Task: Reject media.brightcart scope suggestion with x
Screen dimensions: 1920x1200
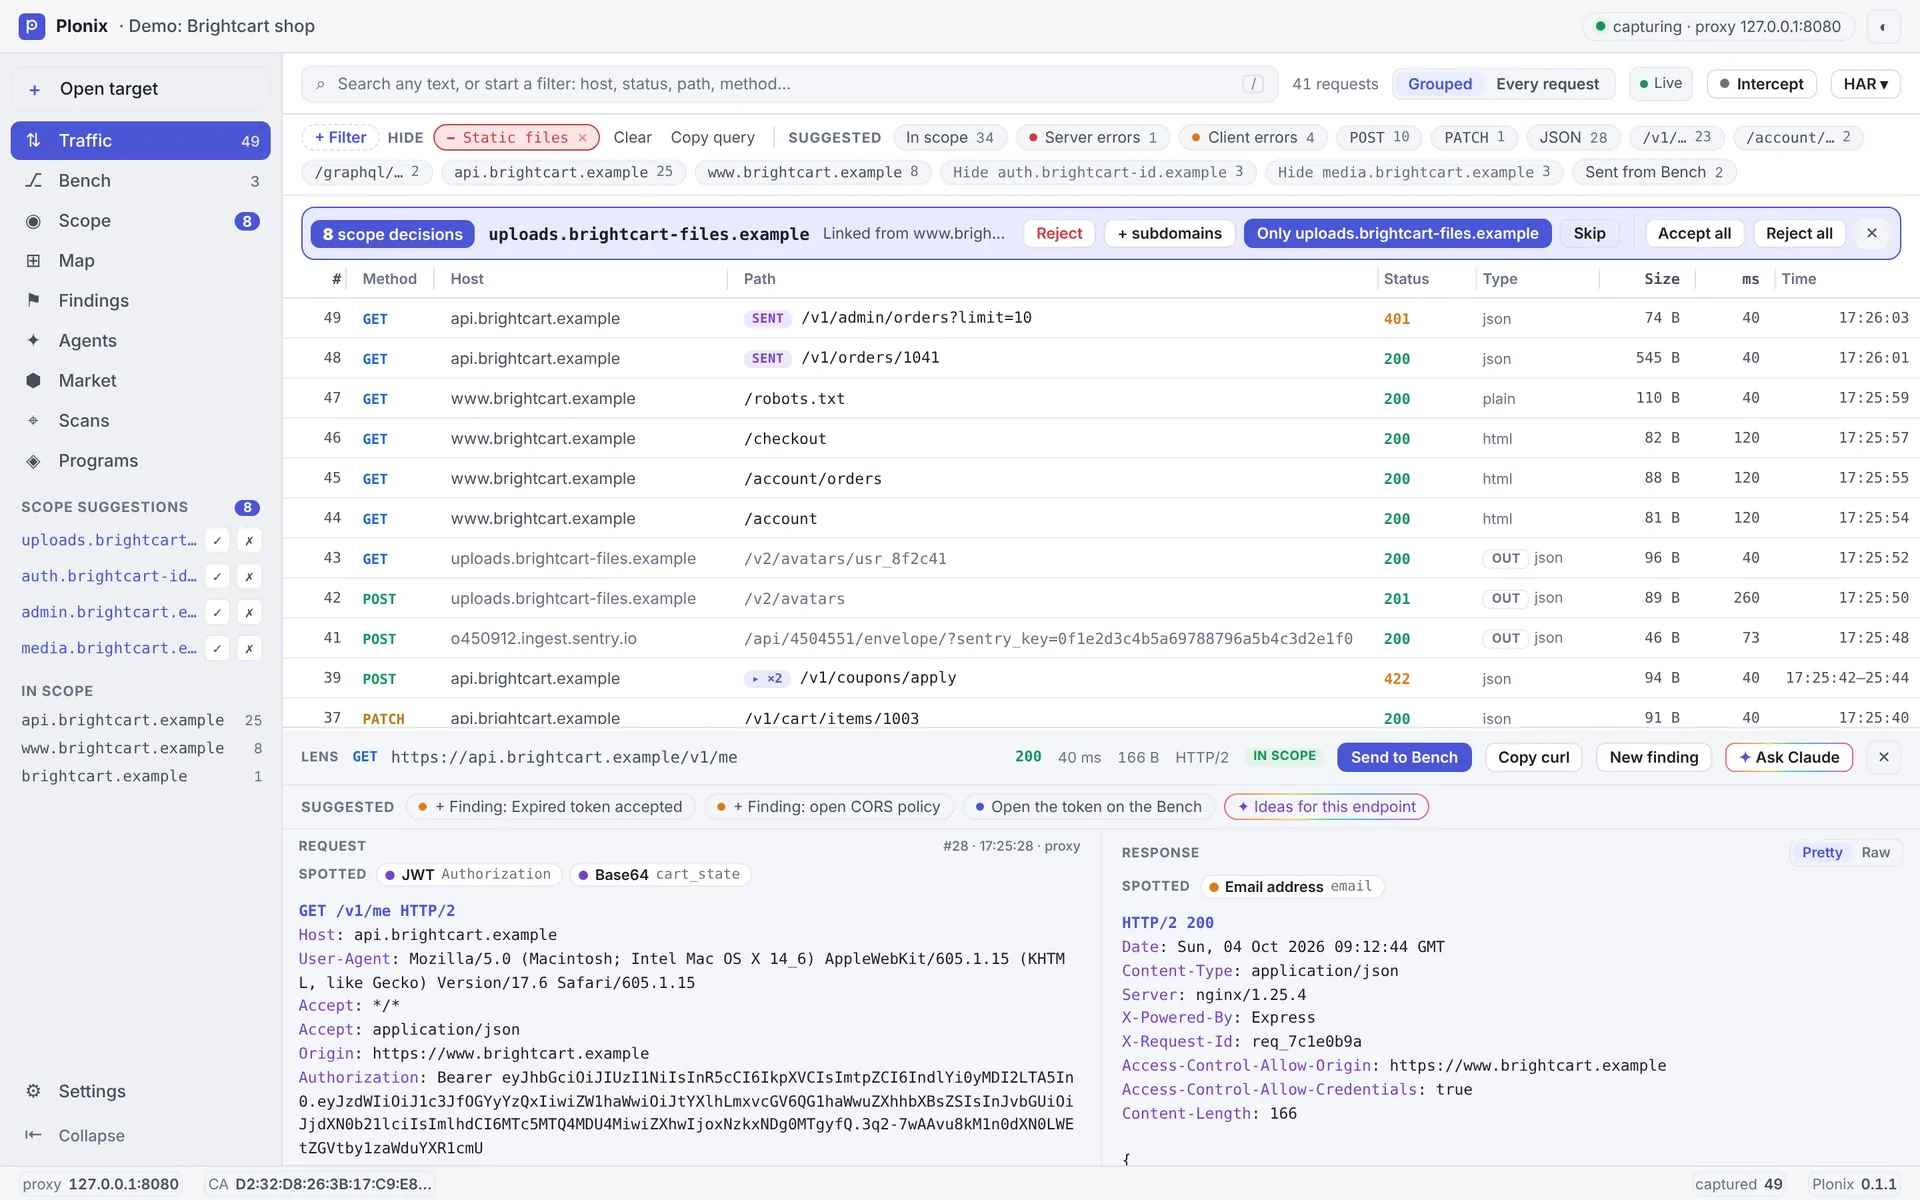Action: (x=249, y=648)
